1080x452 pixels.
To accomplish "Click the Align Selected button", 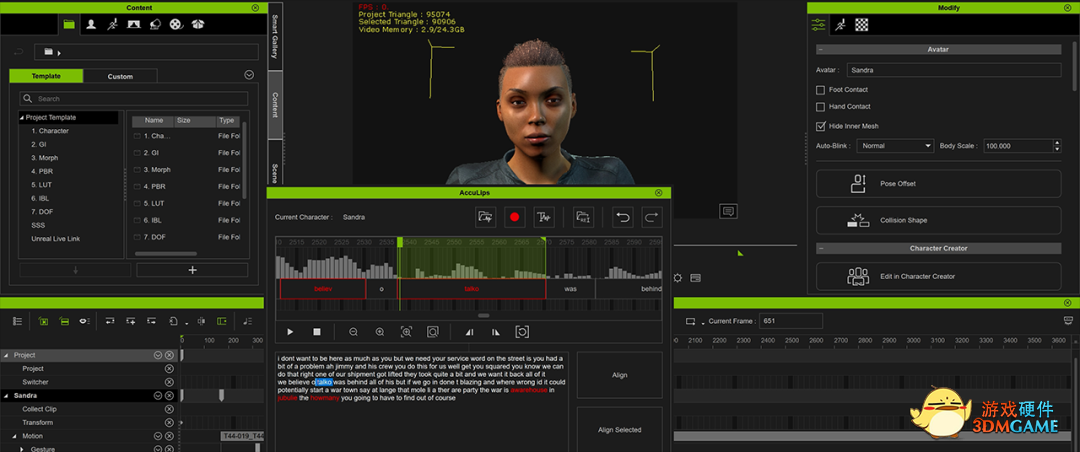I will click(619, 429).
